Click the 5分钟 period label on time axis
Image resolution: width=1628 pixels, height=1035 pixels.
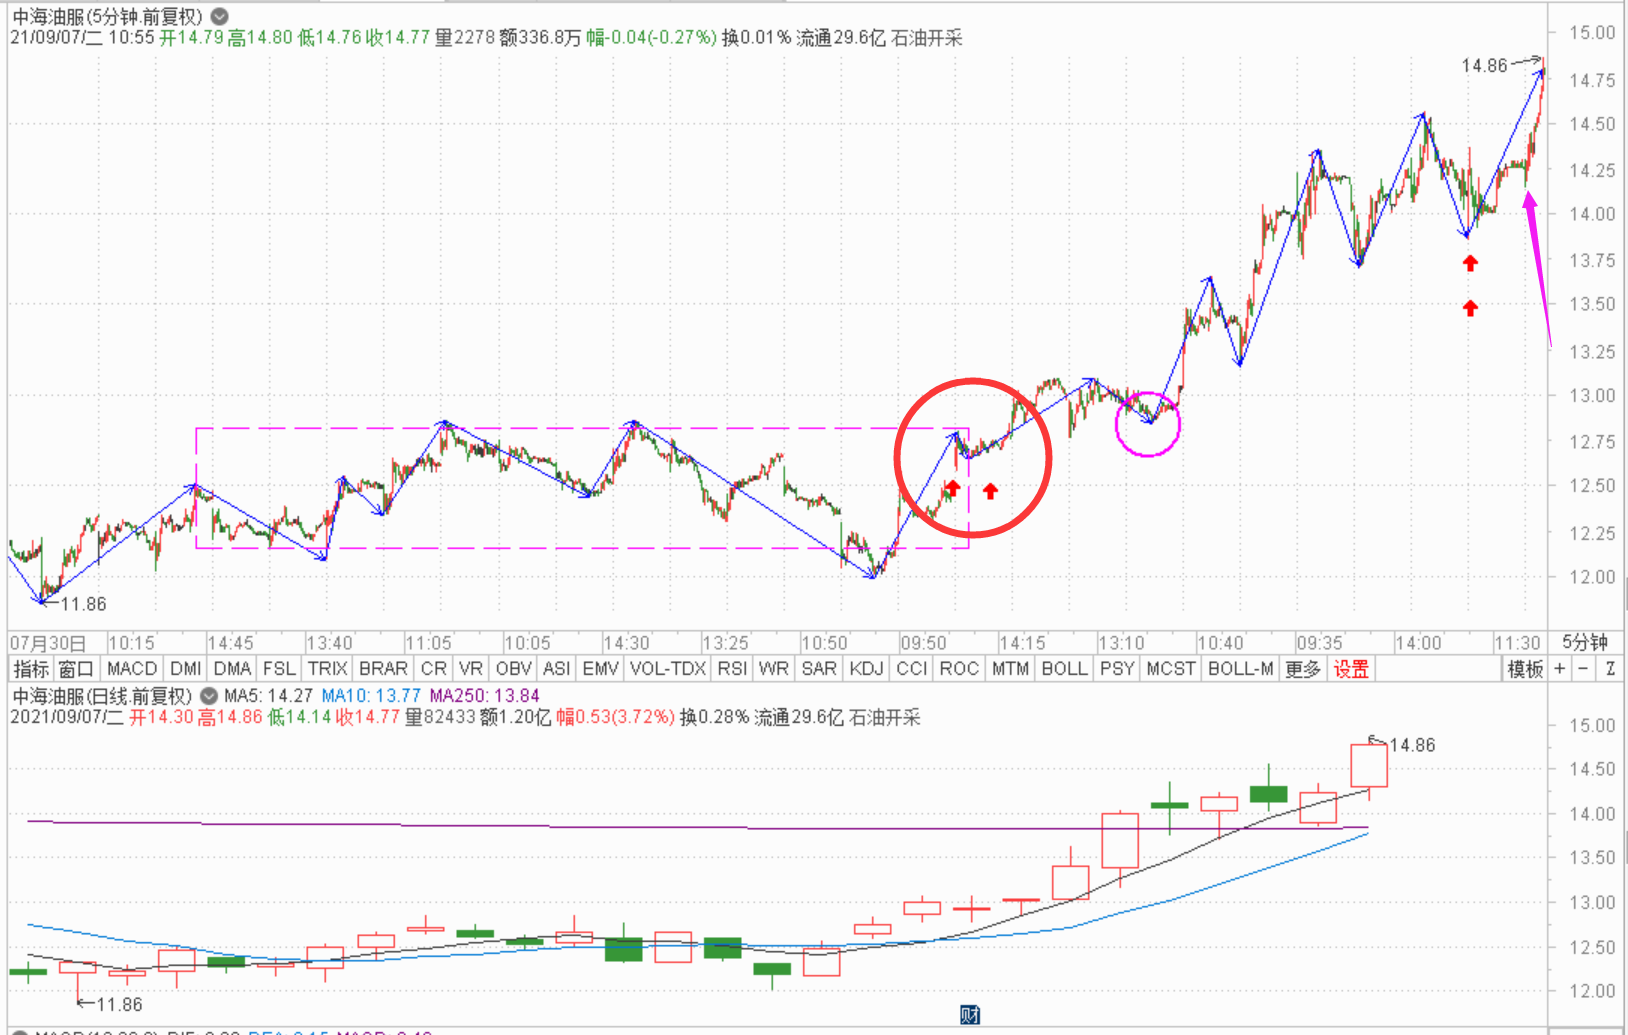click(1585, 643)
